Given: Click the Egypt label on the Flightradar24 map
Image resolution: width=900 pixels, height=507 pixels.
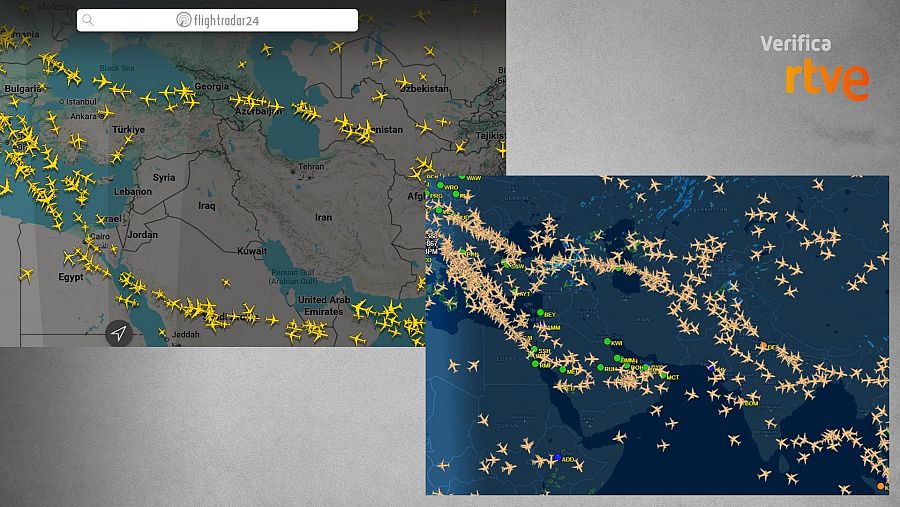Looking at the screenshot, I should (x=71, y=277).
